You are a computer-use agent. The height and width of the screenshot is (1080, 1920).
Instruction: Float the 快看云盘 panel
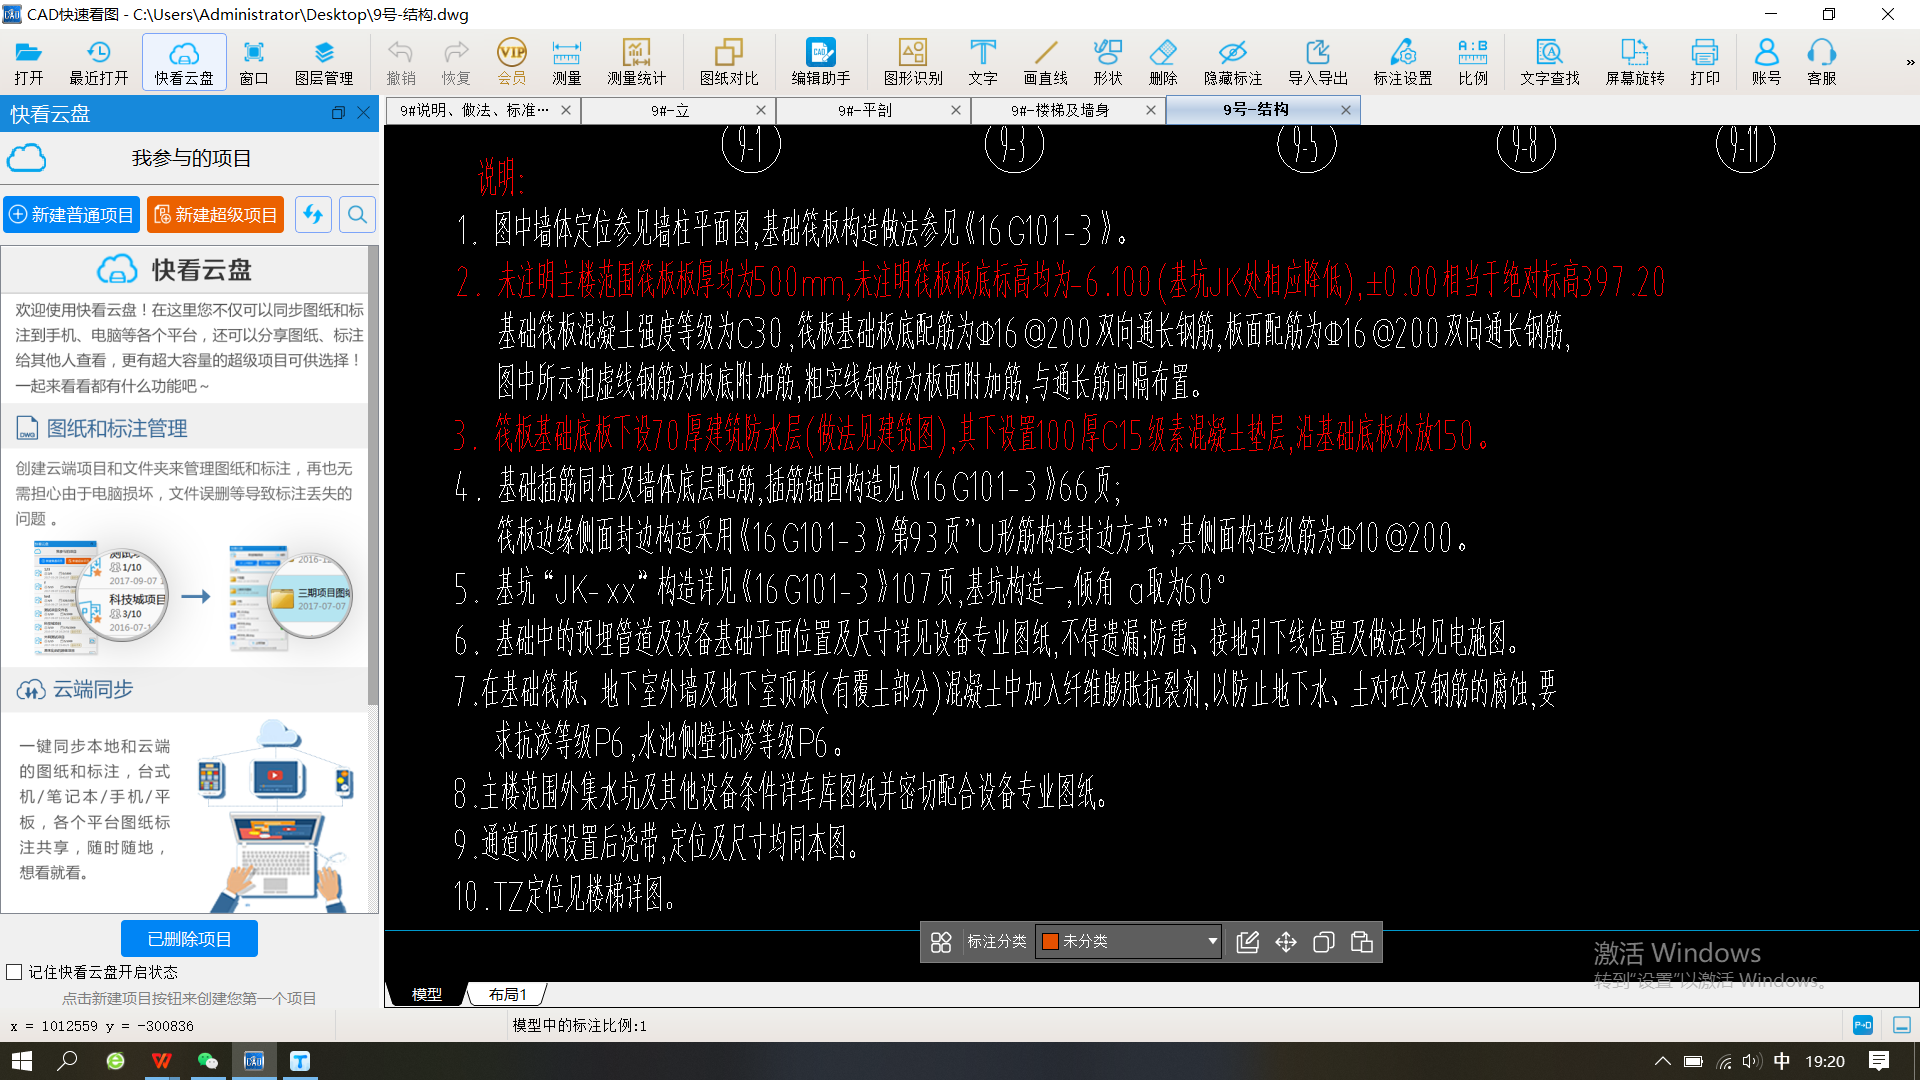pos(338,114)
